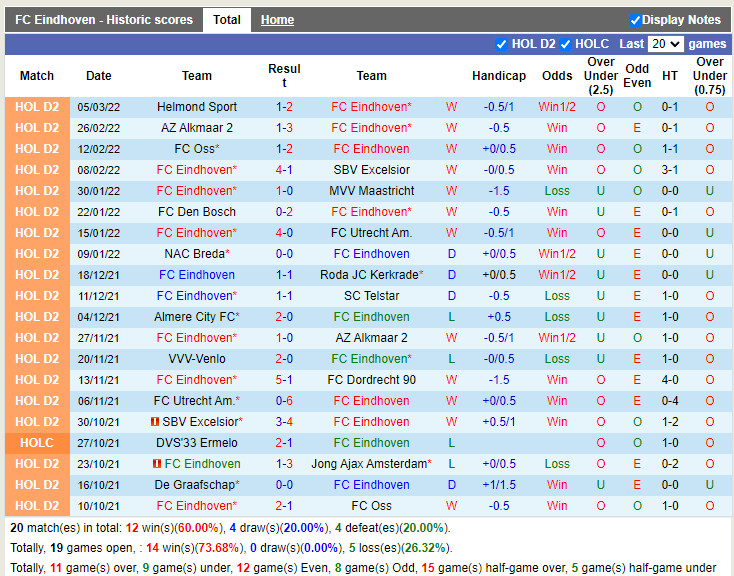This screenshot has height=576, width=734.
Task: Click red card icon beside SBV Excelsior
Action: point(154,421)
